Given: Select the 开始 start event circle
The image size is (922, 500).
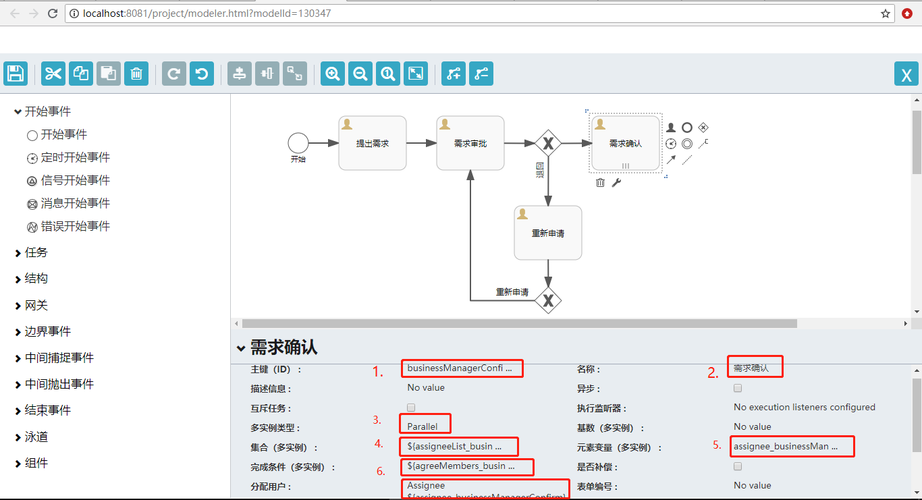Looking at the screenshot, I should tap(298, 143).
